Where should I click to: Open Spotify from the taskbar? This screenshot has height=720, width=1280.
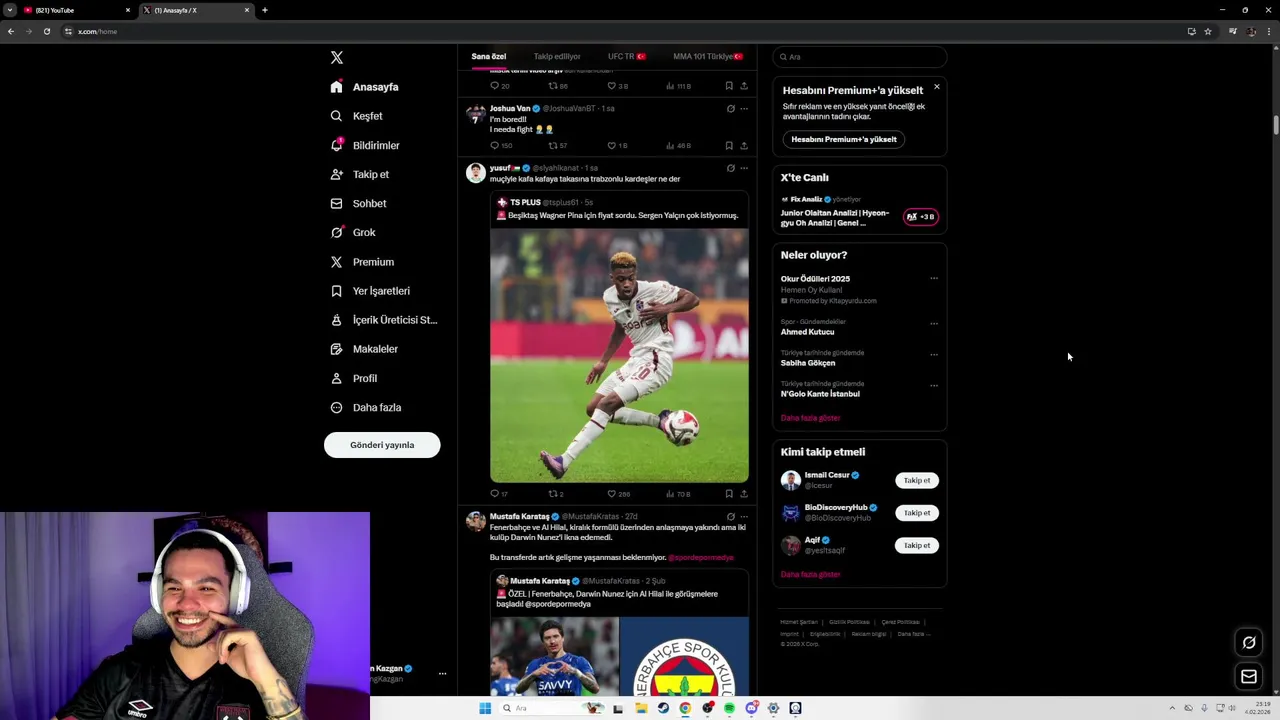coord(729,708)
